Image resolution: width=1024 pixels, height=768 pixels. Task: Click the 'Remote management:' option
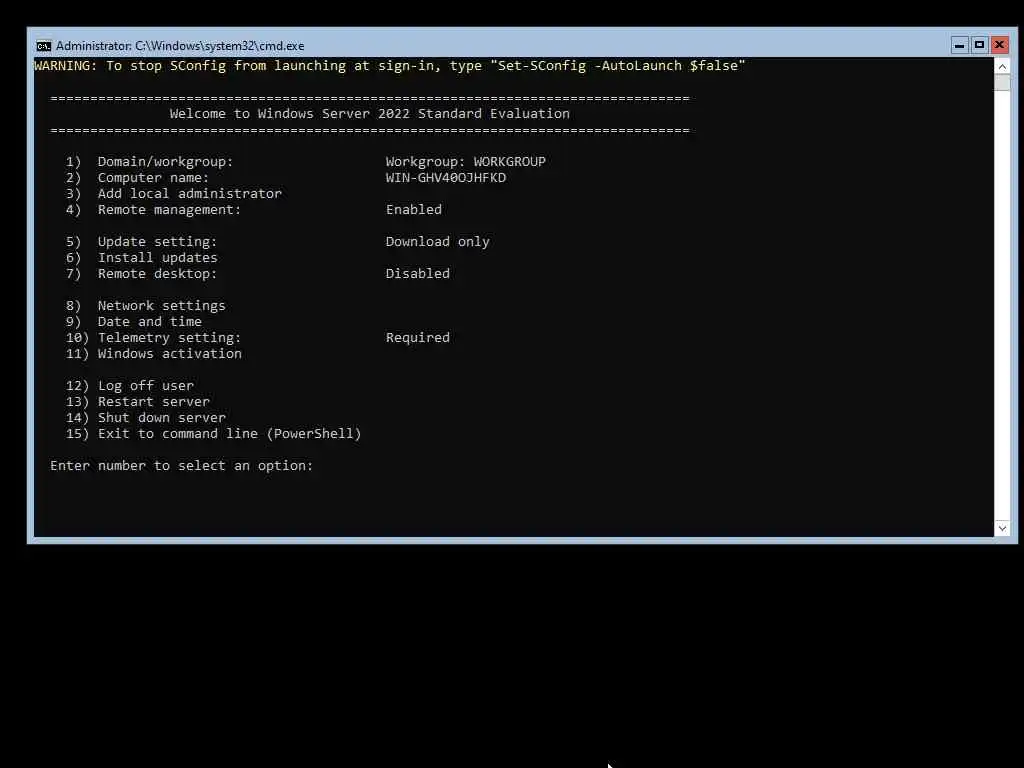(153, 210)
